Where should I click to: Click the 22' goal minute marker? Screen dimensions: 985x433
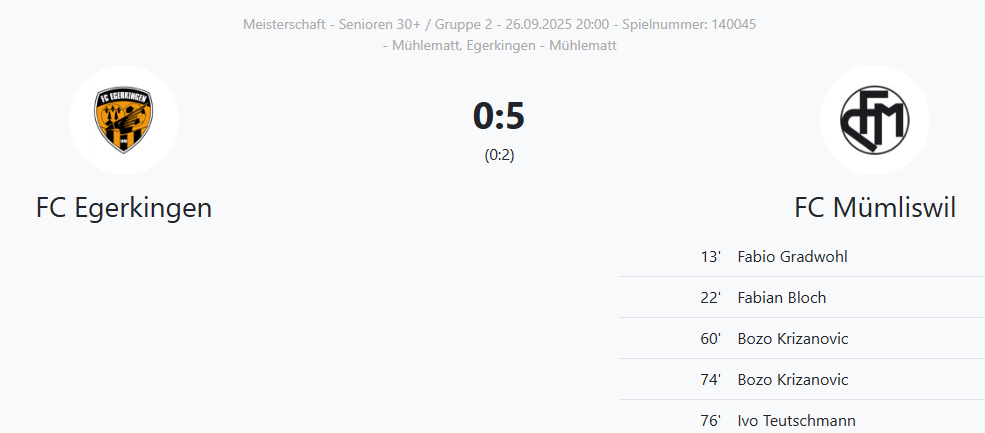pos(710,297)
